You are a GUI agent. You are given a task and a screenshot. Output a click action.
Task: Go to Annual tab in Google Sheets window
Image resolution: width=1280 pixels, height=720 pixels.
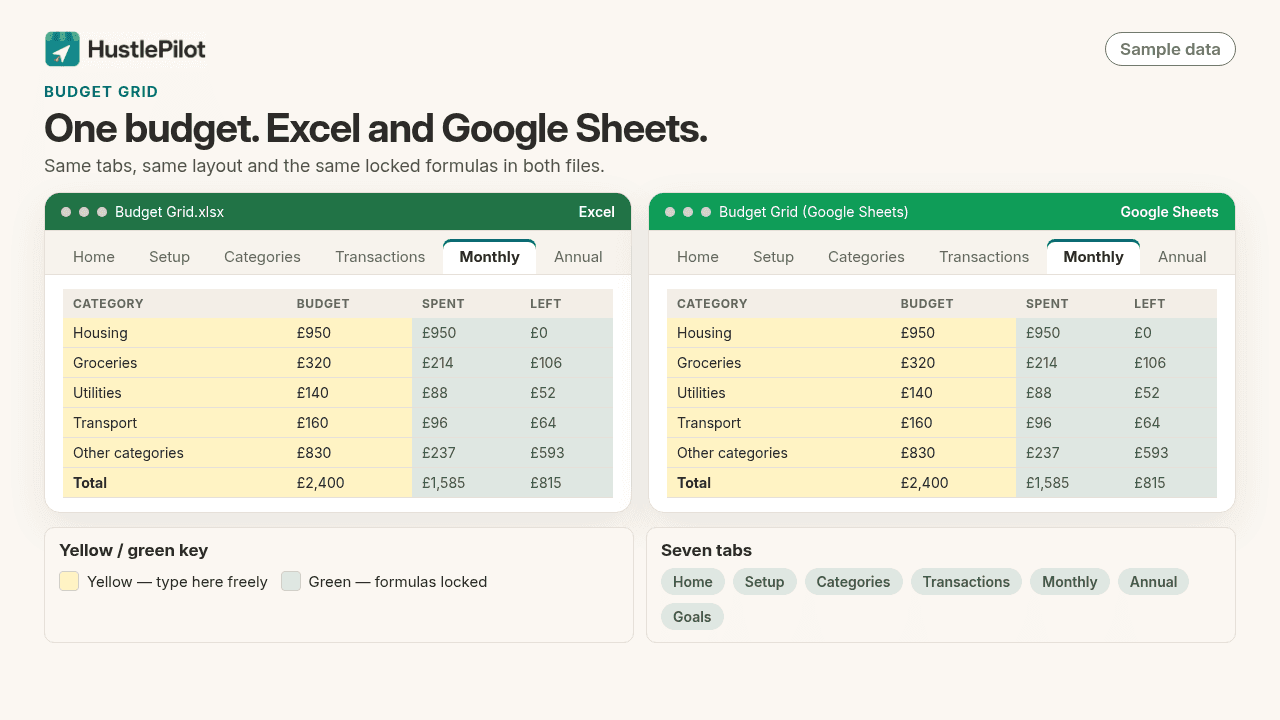(x=1182, y=257)
